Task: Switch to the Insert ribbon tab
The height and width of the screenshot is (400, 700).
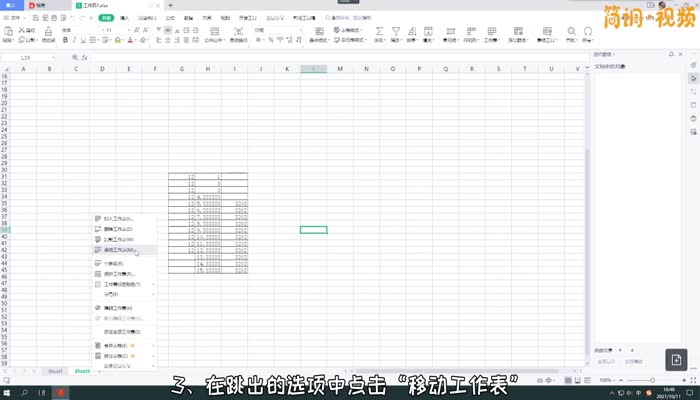Action: coord(125,18)
